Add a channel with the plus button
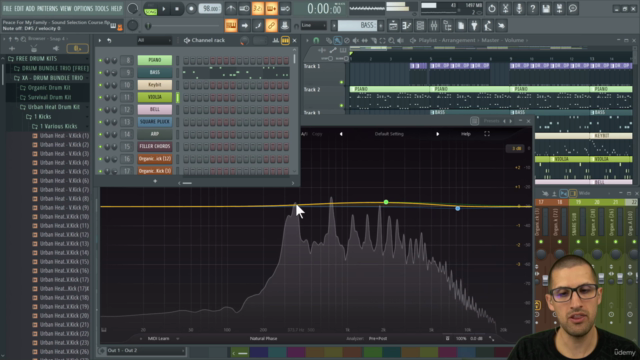 [x=155, y=181]
